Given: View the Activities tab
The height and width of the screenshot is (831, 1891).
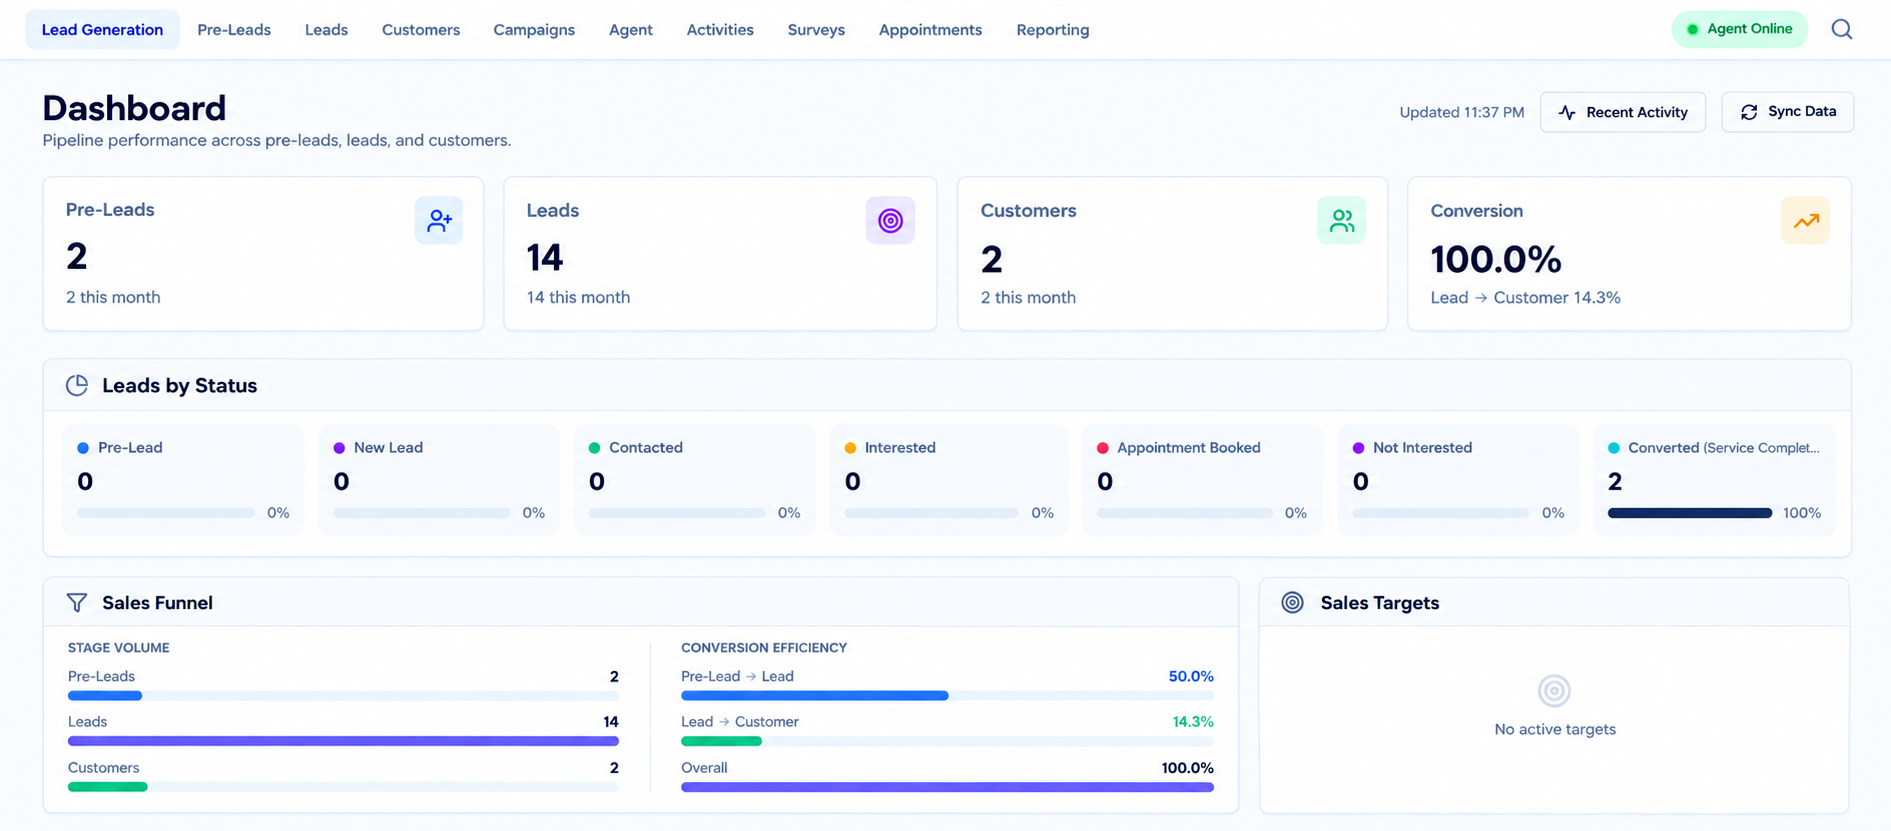Looking at the screenshot, I should tap(720, 30).
